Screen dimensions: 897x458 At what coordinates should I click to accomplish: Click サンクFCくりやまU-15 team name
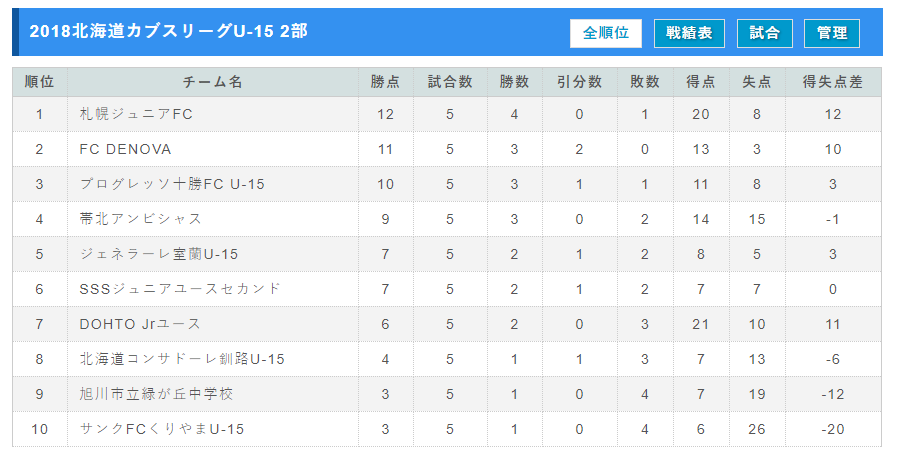(162, 429)
